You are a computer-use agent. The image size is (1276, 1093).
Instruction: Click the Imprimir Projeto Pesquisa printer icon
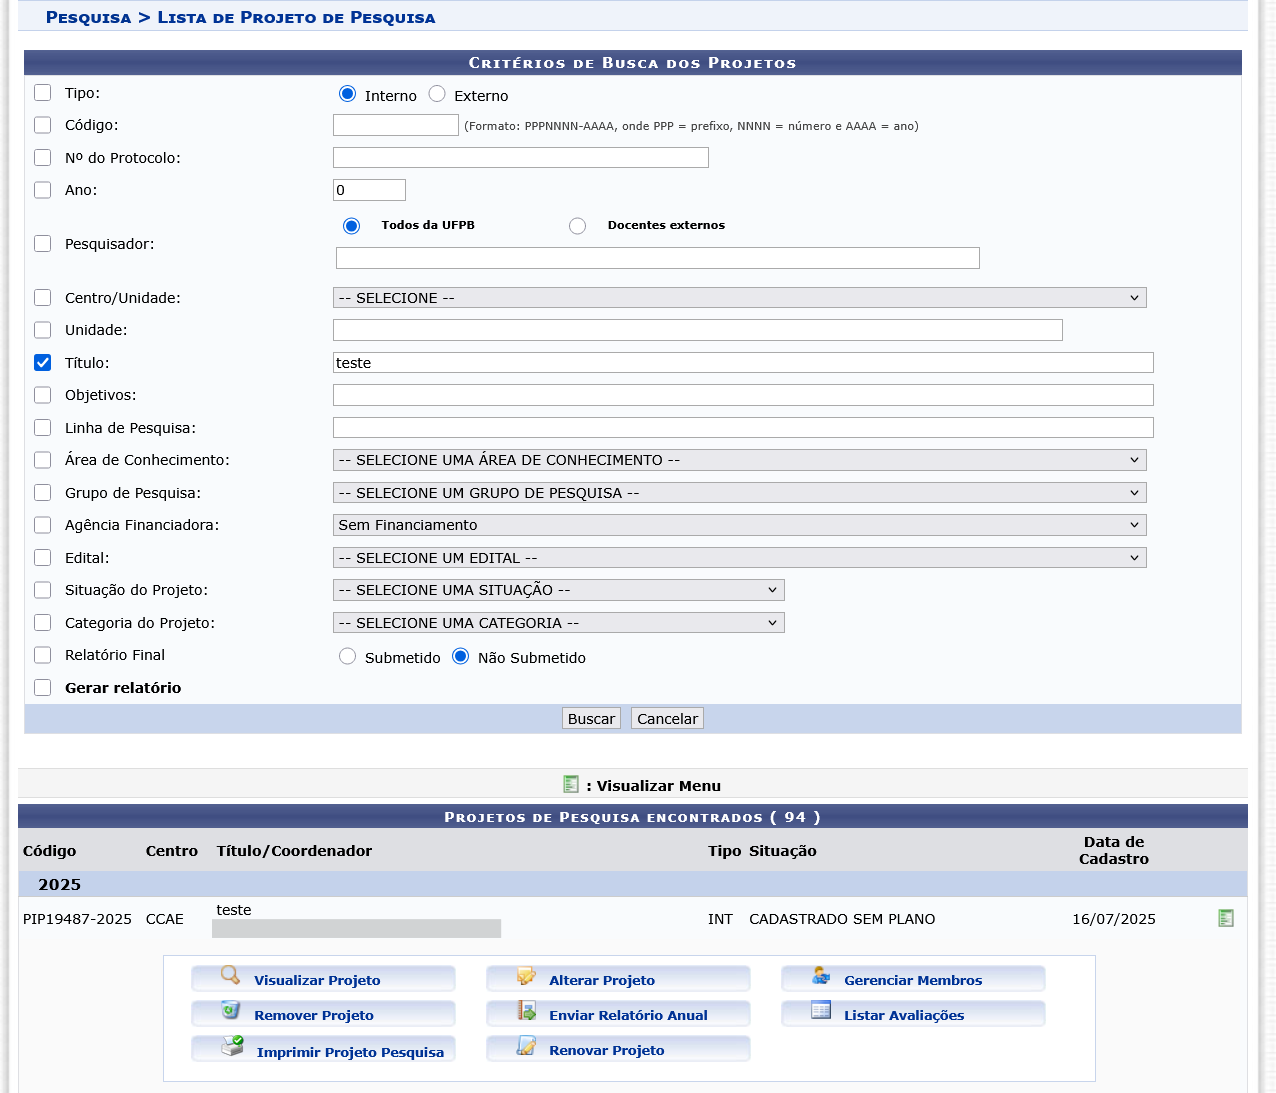pyautogui.click(x=232, y=1047)
